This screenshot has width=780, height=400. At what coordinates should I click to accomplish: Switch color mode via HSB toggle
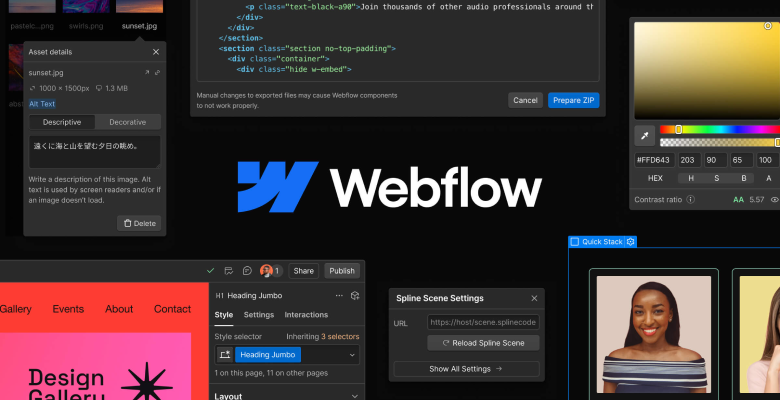point(716,178)
